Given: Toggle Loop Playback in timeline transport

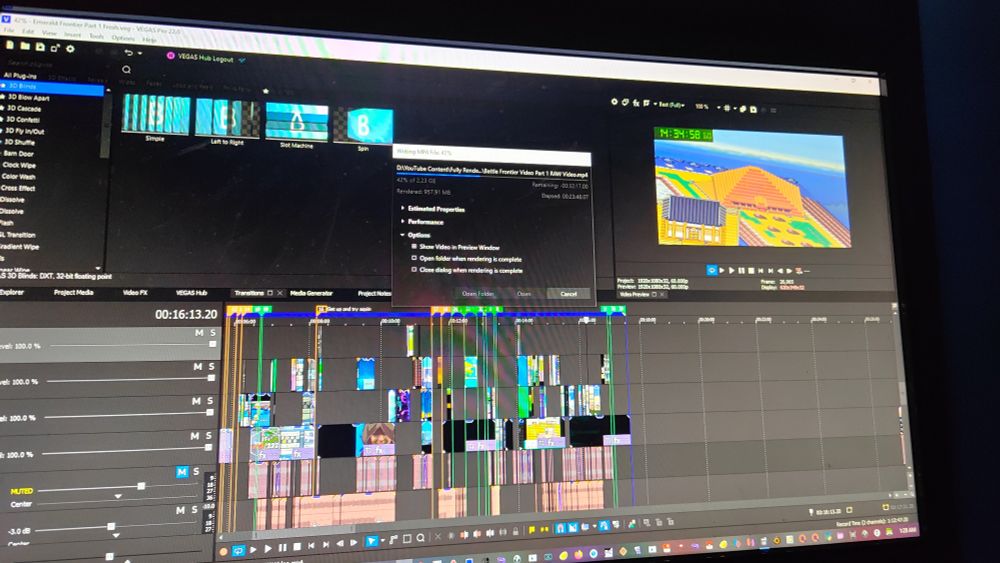Looking at the screenshot, I should click(238, 551).
